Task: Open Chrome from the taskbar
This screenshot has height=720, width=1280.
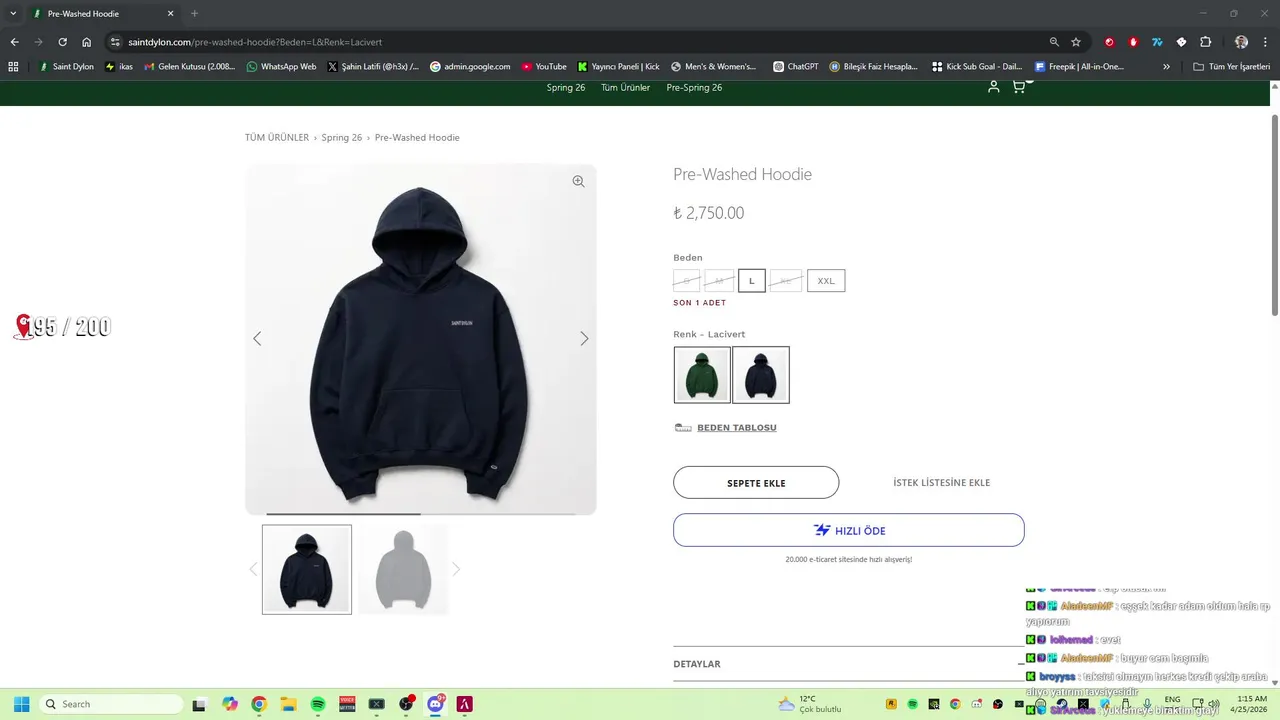Action: click(259, 704)
